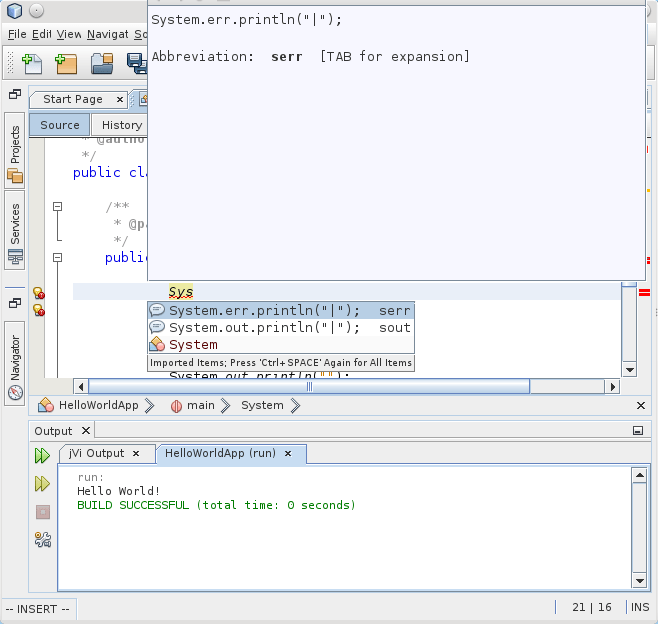This screenshot has height=624, width=658.
Task: Close the jVi Output tab
Action: pyautogui.click(x=136, y=454)
